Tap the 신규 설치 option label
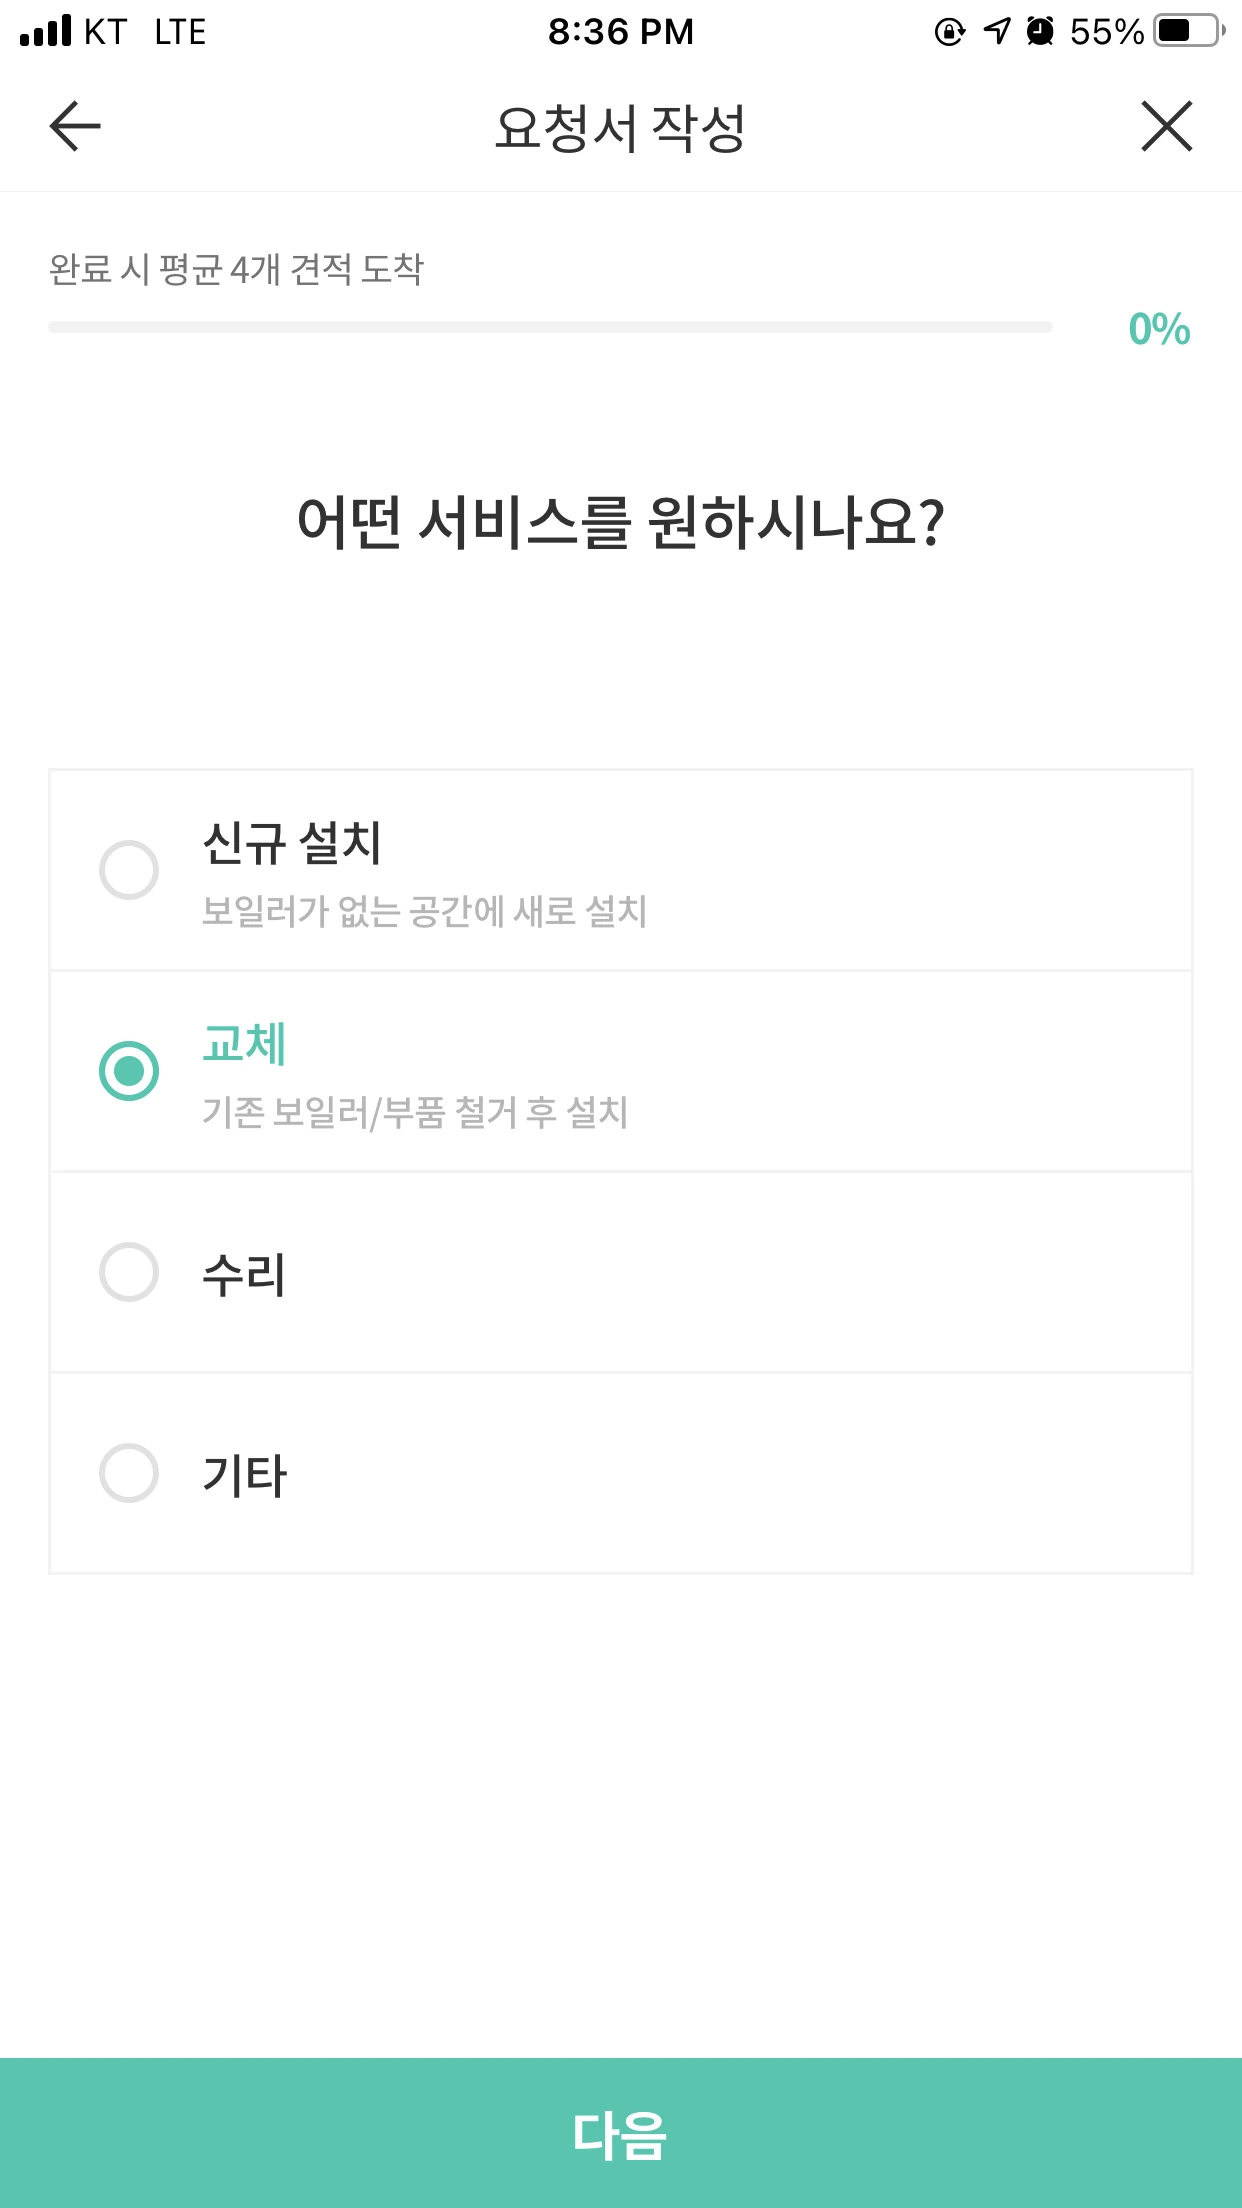This screenshot has height=2208, width=1242. click(x=292, y=842)
